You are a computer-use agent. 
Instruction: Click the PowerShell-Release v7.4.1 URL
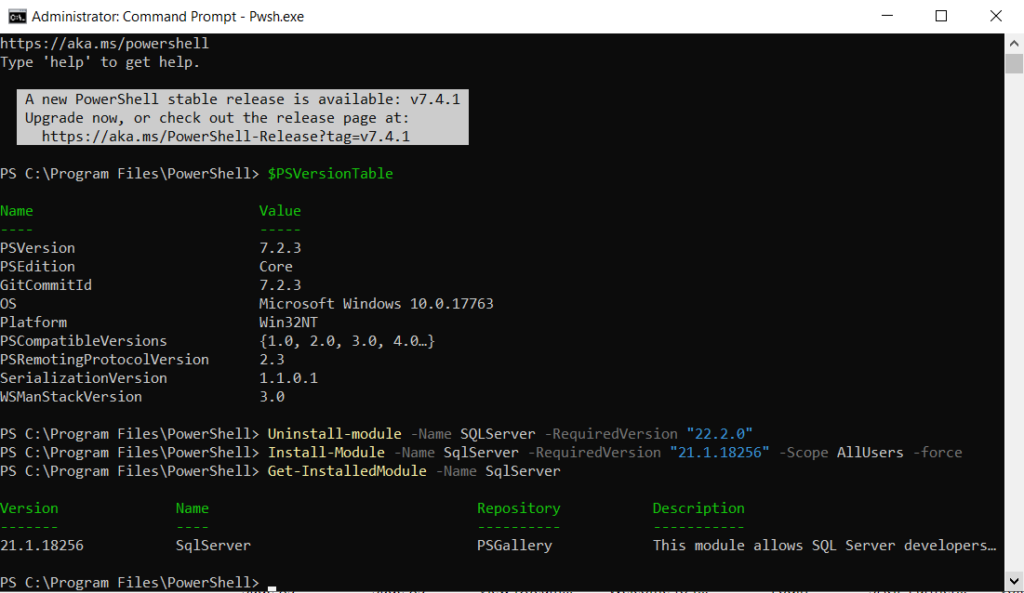pyautogui.click(x=226, y=136)
